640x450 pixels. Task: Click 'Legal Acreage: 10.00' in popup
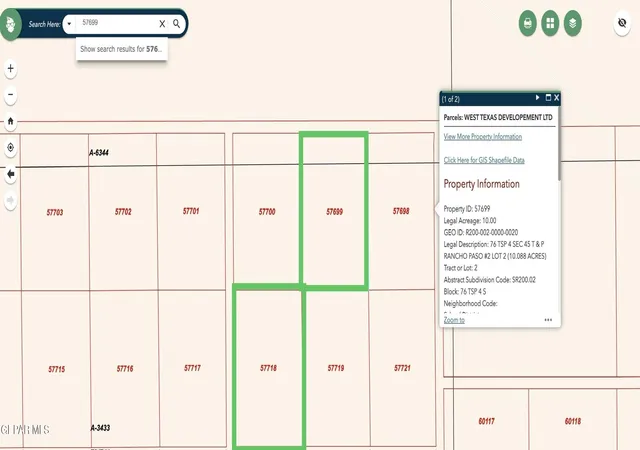(470, 221)
